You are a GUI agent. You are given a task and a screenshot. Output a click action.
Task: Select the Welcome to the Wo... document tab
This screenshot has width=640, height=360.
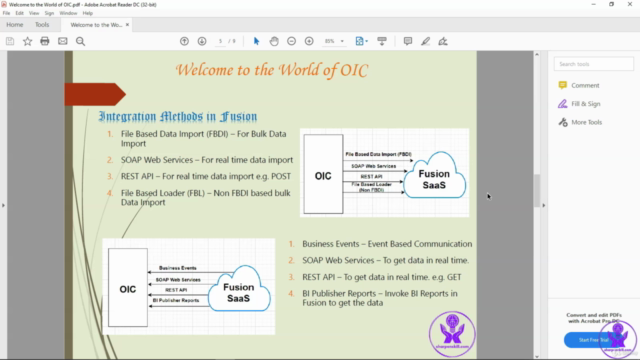tap(96, 25)
